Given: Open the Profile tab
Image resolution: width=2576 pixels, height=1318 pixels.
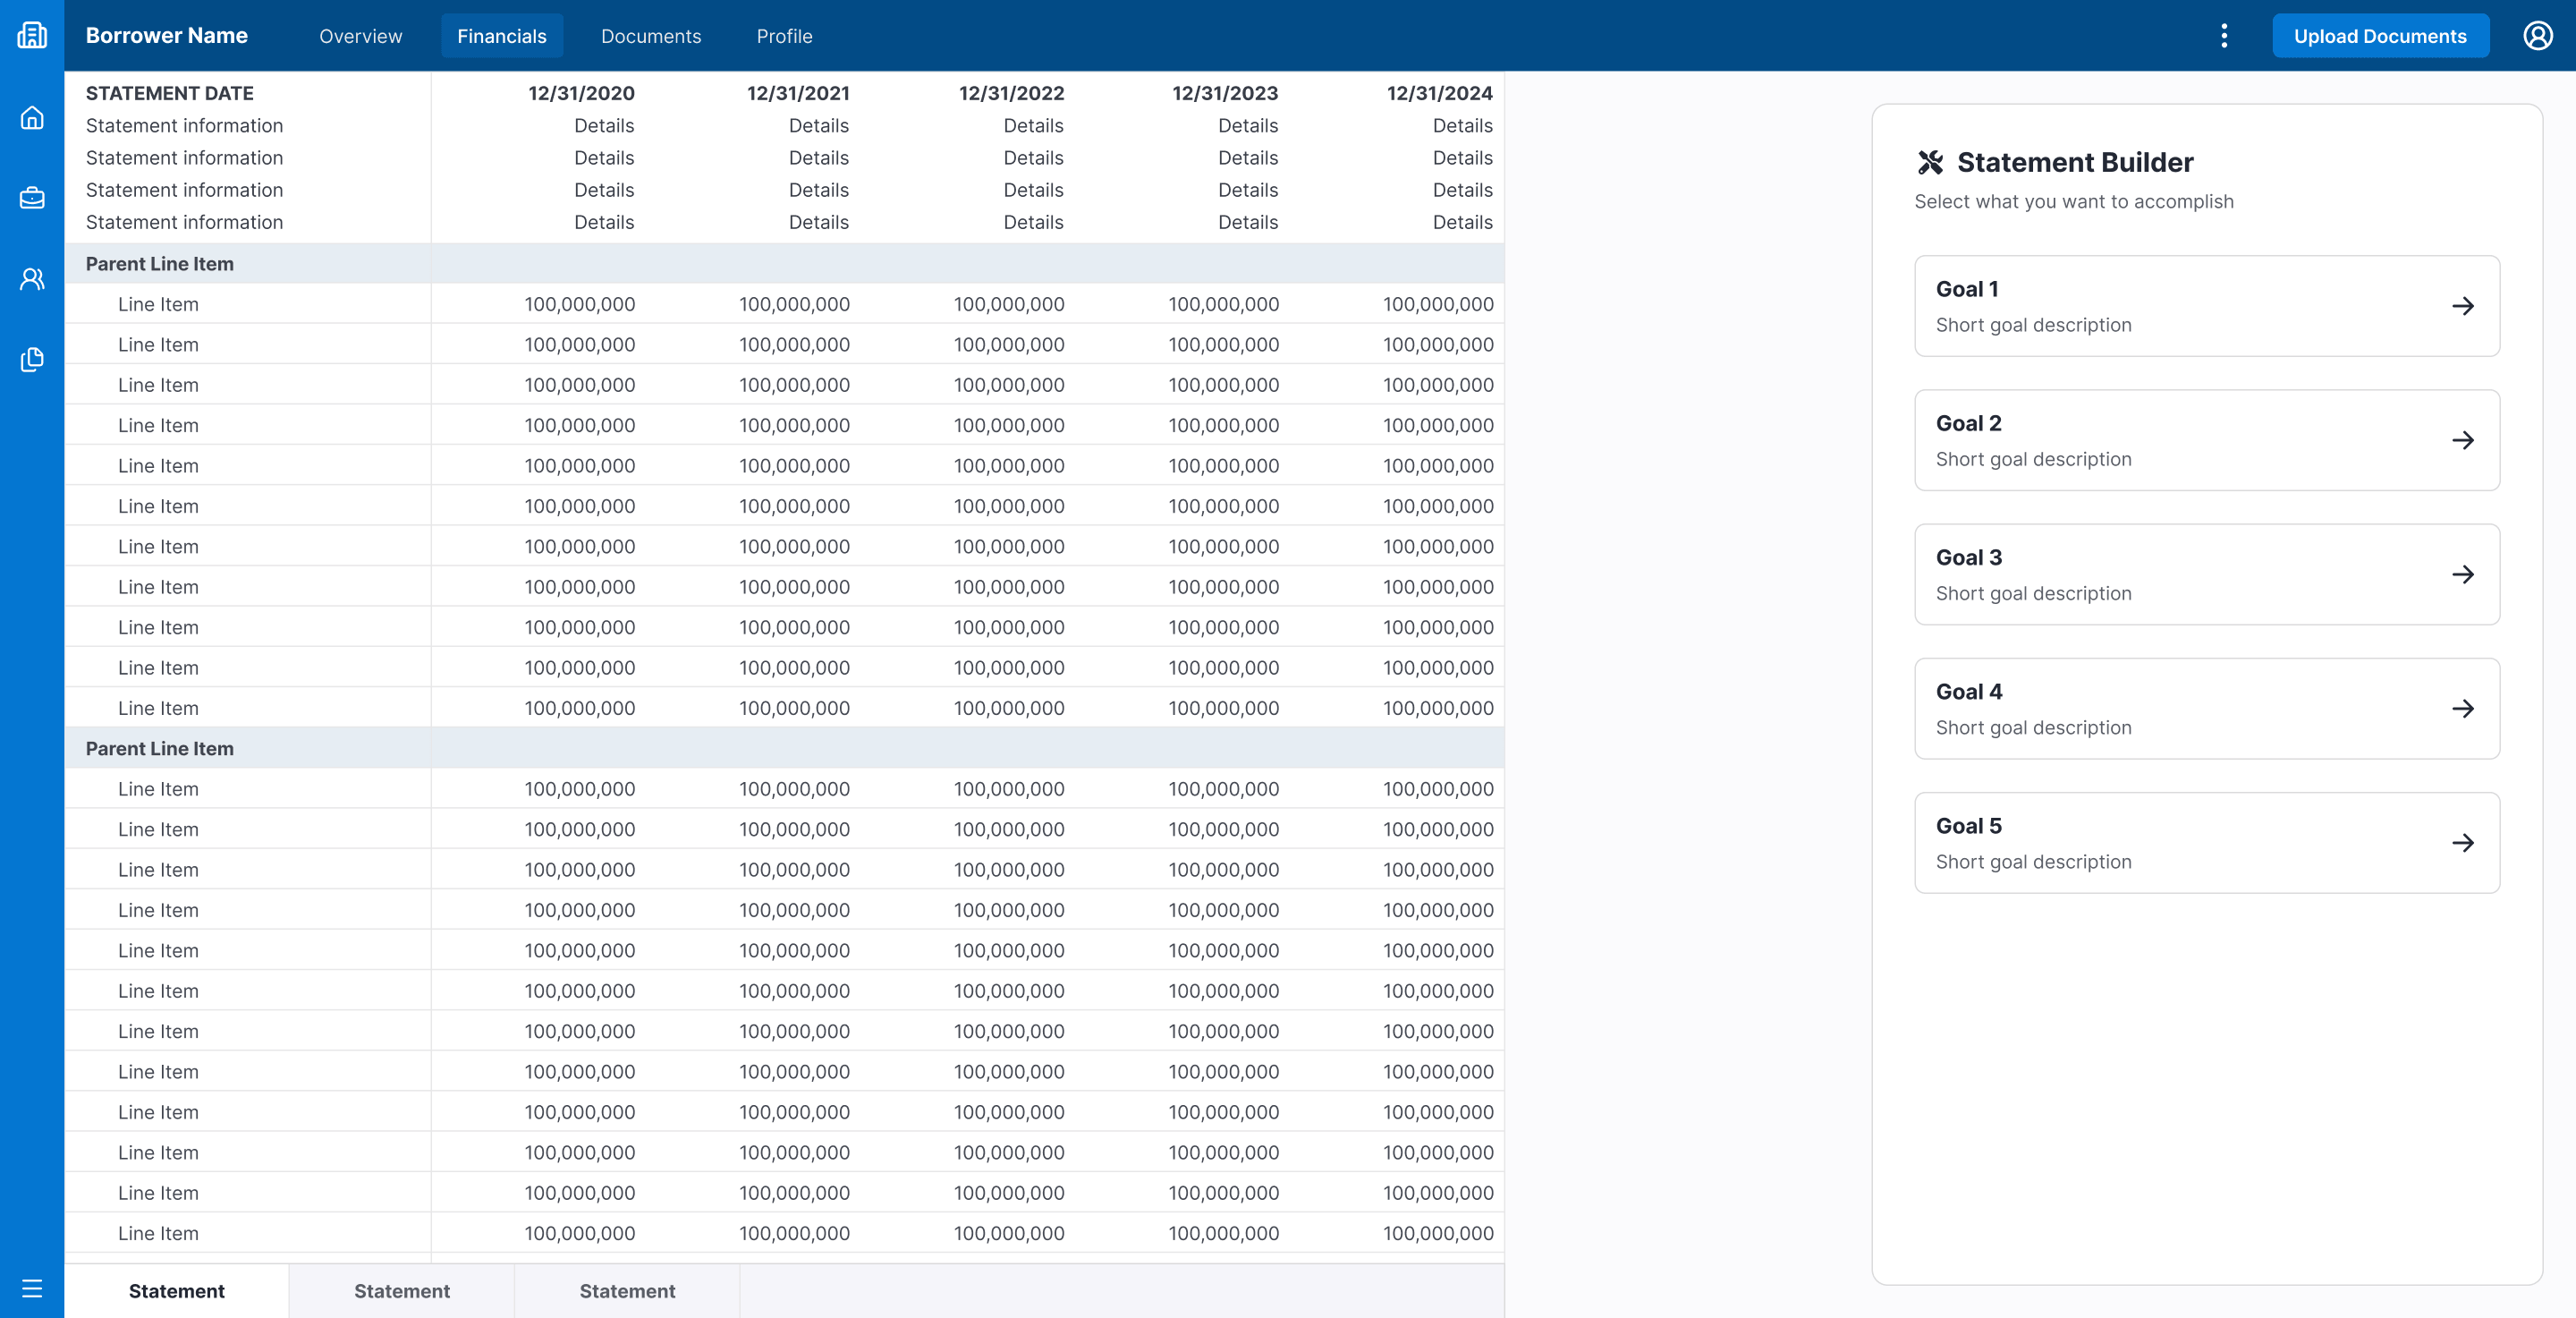Looking at the screenshot, I should click(784, 36).
